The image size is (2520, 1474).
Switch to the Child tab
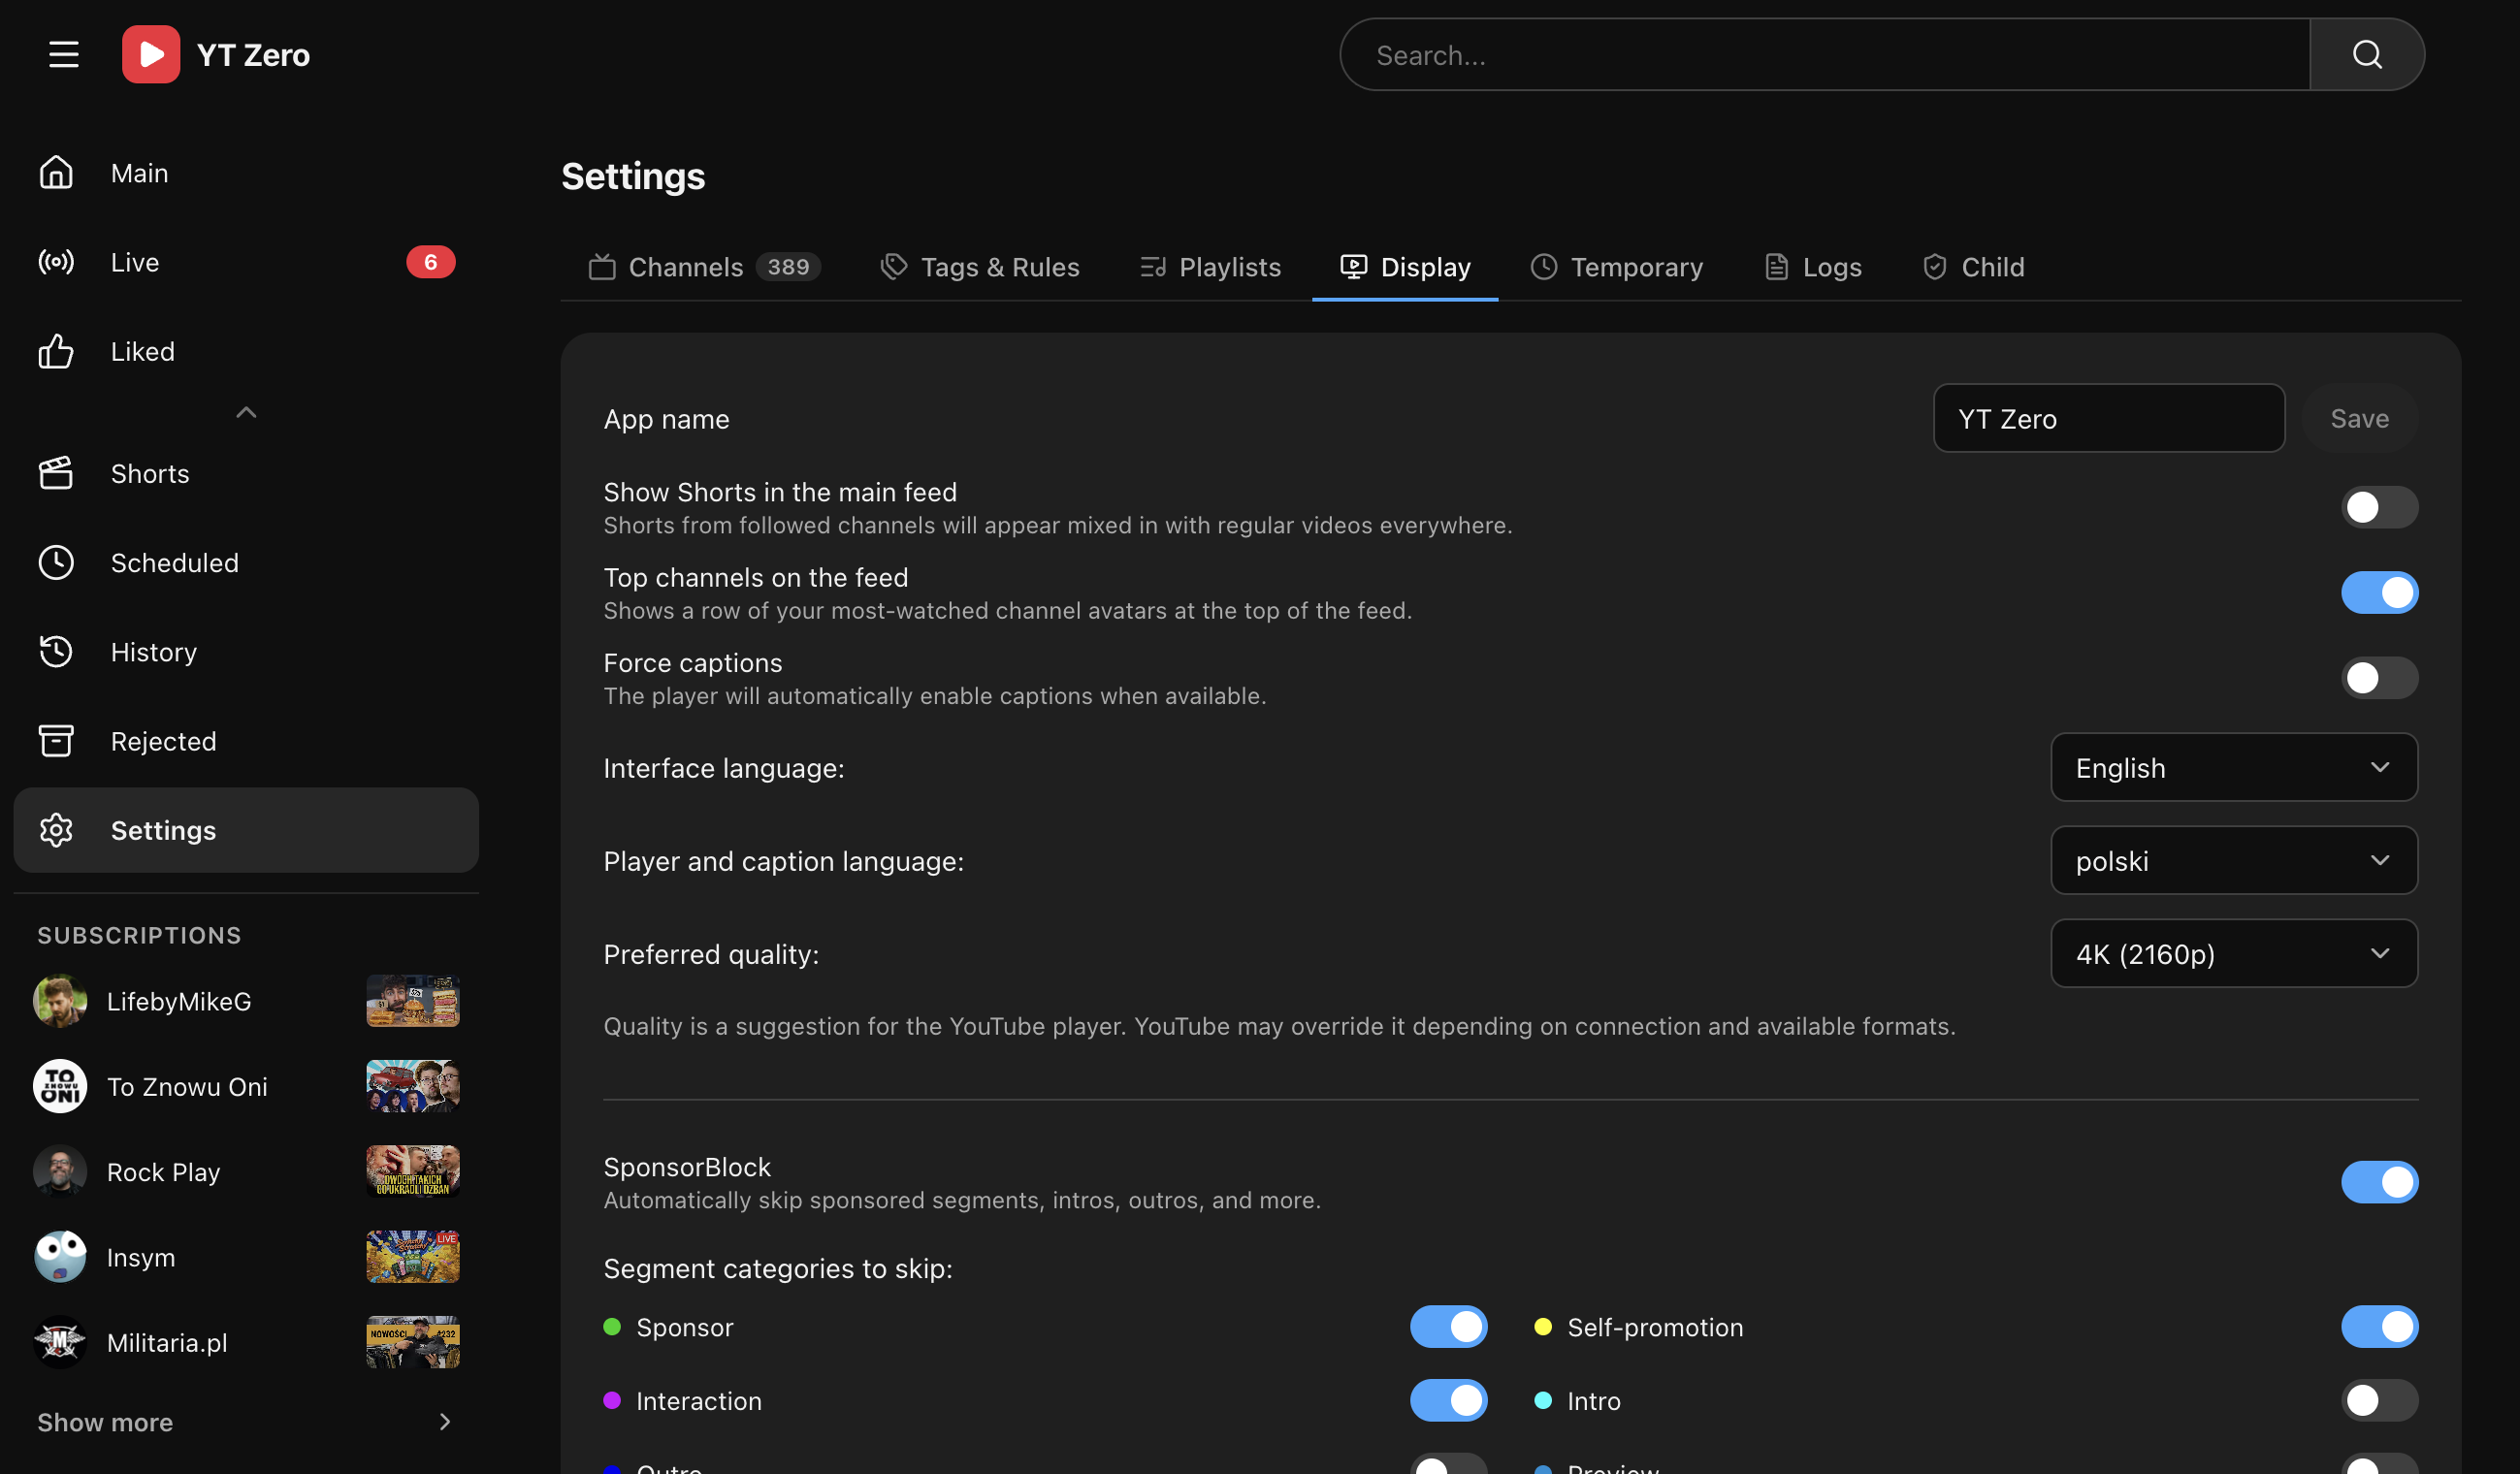click(1973, 267)
